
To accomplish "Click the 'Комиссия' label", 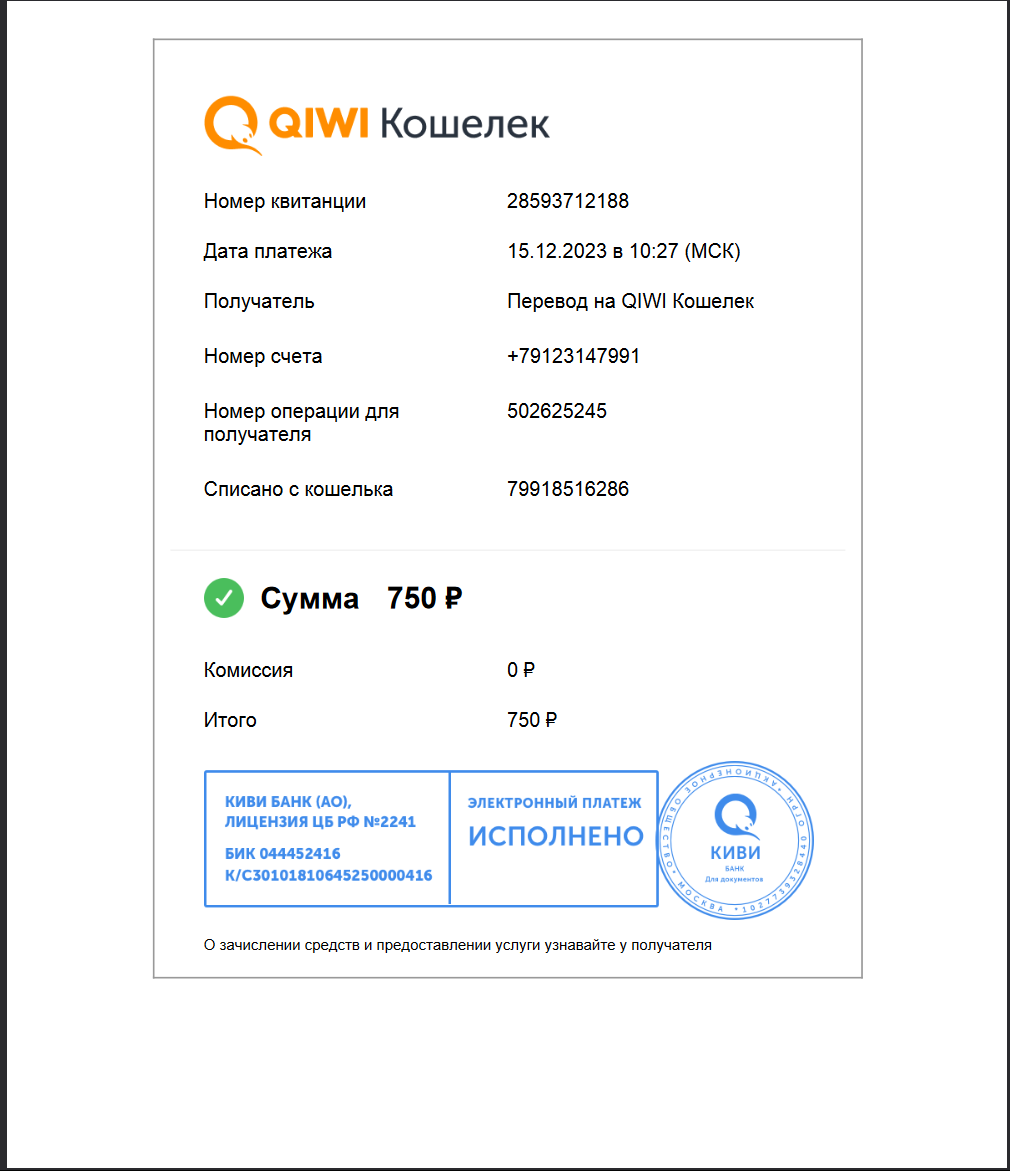I will point(248,671).
